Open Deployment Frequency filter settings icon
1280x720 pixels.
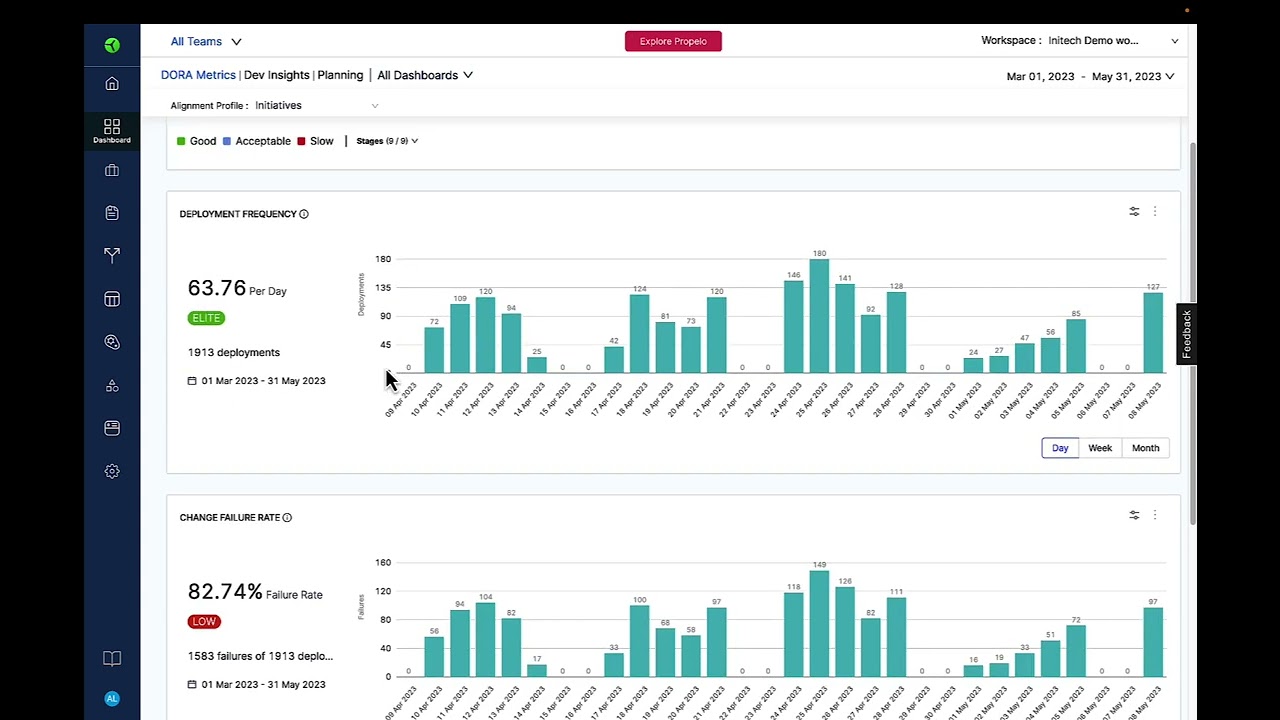click(1134, 212)
